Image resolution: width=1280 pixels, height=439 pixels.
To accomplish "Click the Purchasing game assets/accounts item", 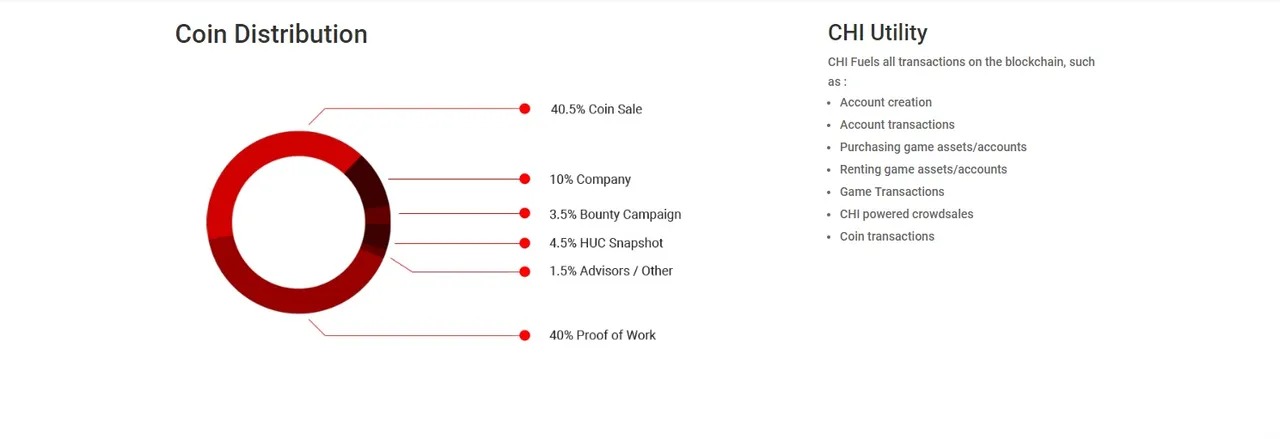I will click(933, 147).
